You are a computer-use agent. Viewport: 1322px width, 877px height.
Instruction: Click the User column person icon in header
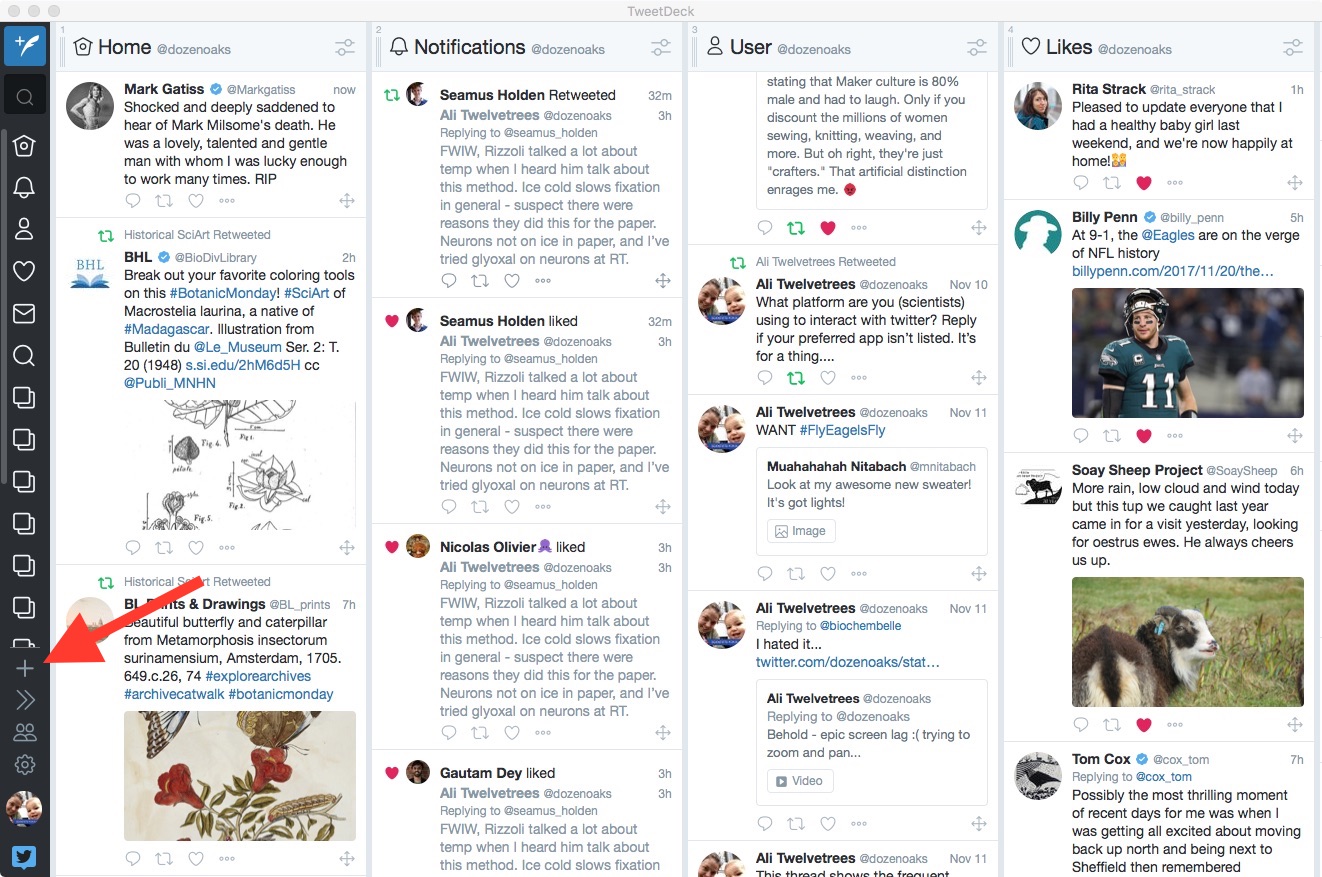(715, 47)
